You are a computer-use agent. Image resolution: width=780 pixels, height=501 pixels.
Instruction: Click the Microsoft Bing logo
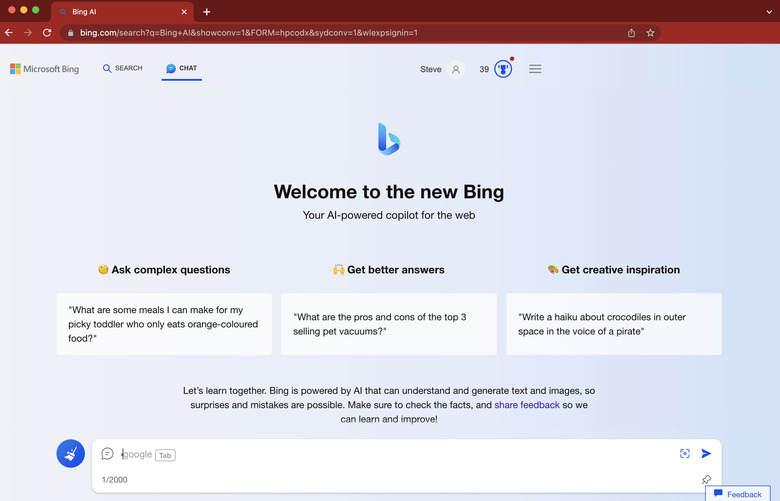click(44, 69)
